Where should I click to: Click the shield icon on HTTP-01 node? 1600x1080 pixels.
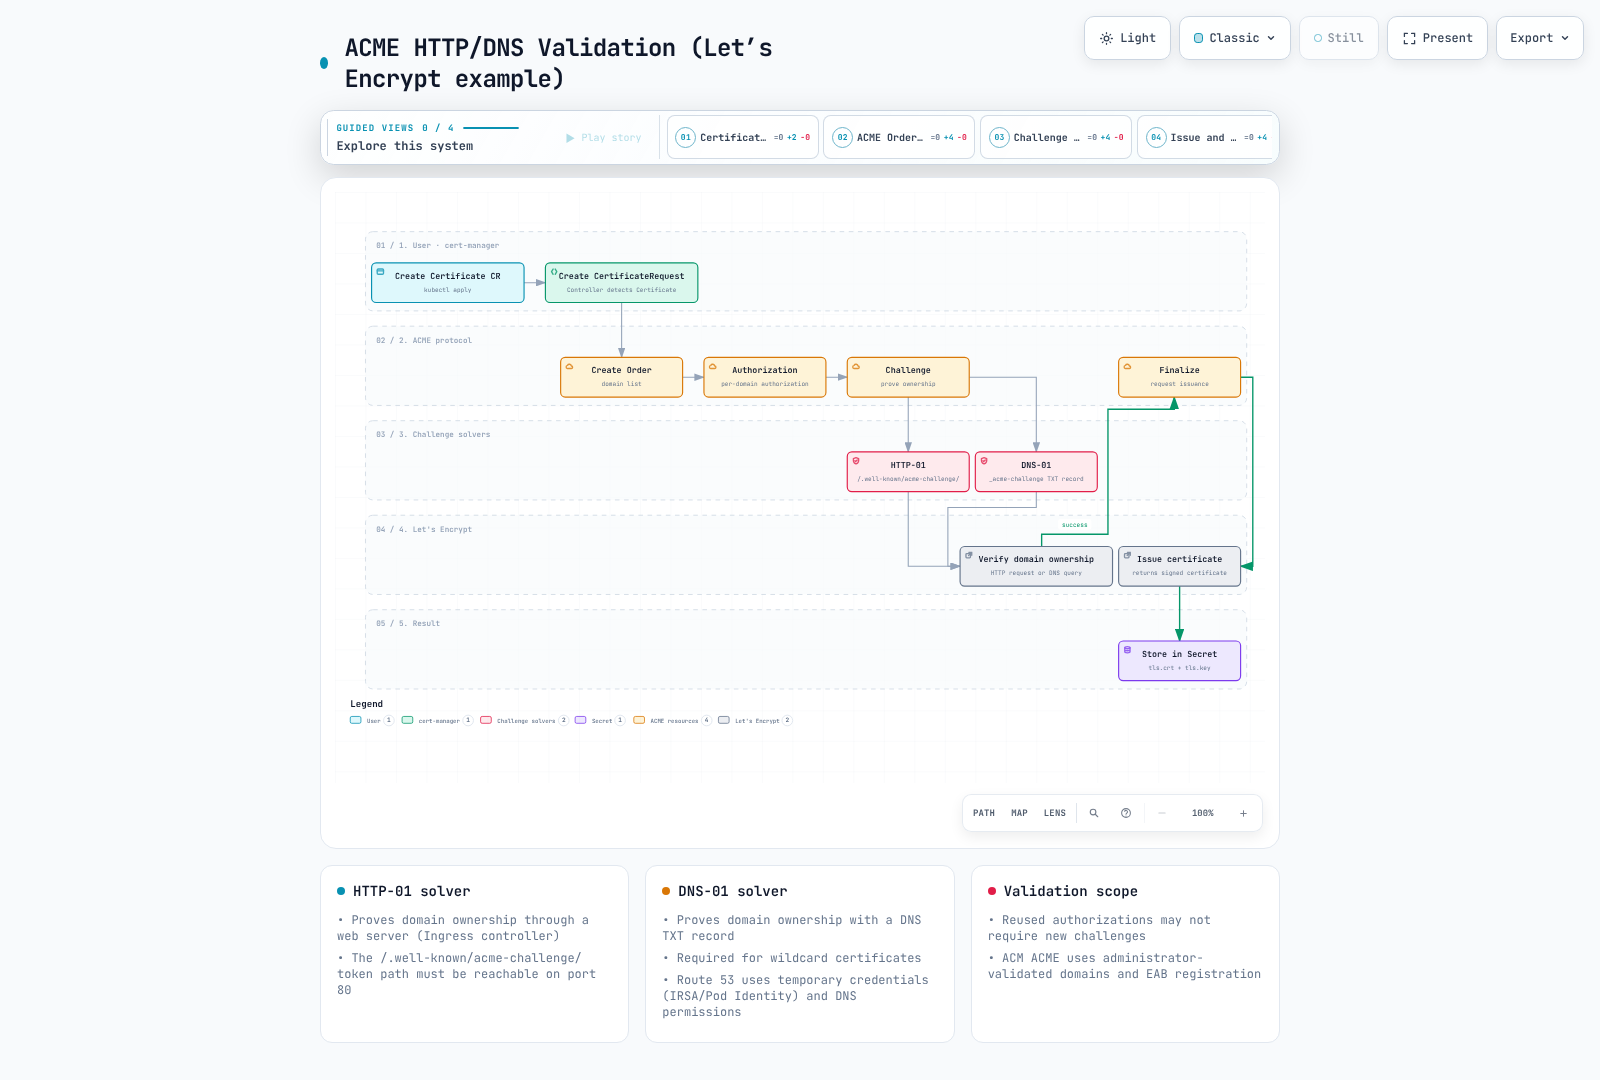click(x=856, y=461)
